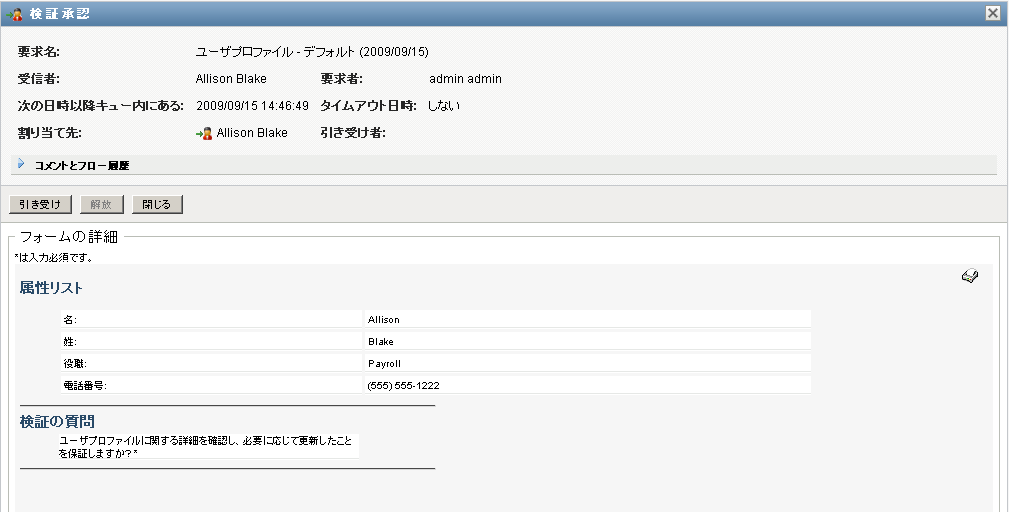Click the 解放 release button
This screenshot has height=512, width=1009.
tap(101, 205)
